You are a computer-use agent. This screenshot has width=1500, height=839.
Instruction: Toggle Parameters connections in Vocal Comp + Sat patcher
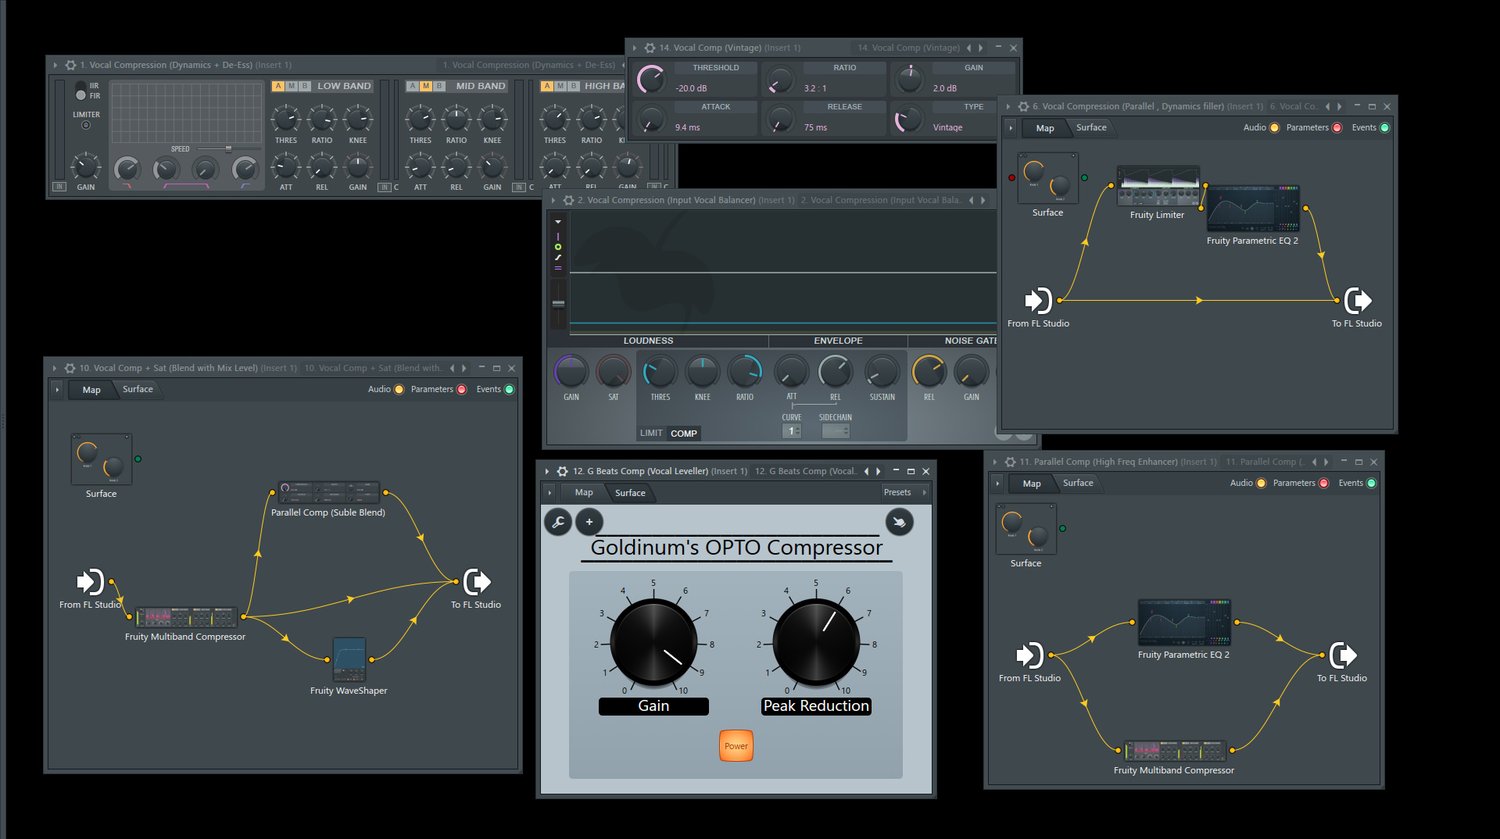462,389
